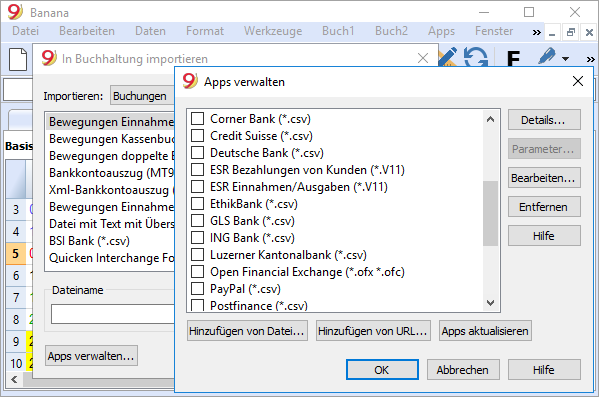
Task: Click the blue refresh arrows toolbar icon
Action: pos(476,57)
